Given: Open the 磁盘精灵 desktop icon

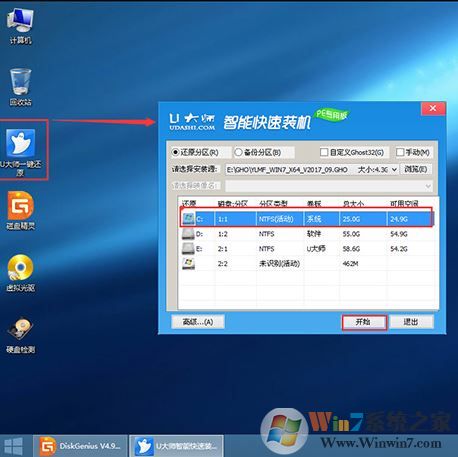Looking at the screenshot, I should coord(20,211).
